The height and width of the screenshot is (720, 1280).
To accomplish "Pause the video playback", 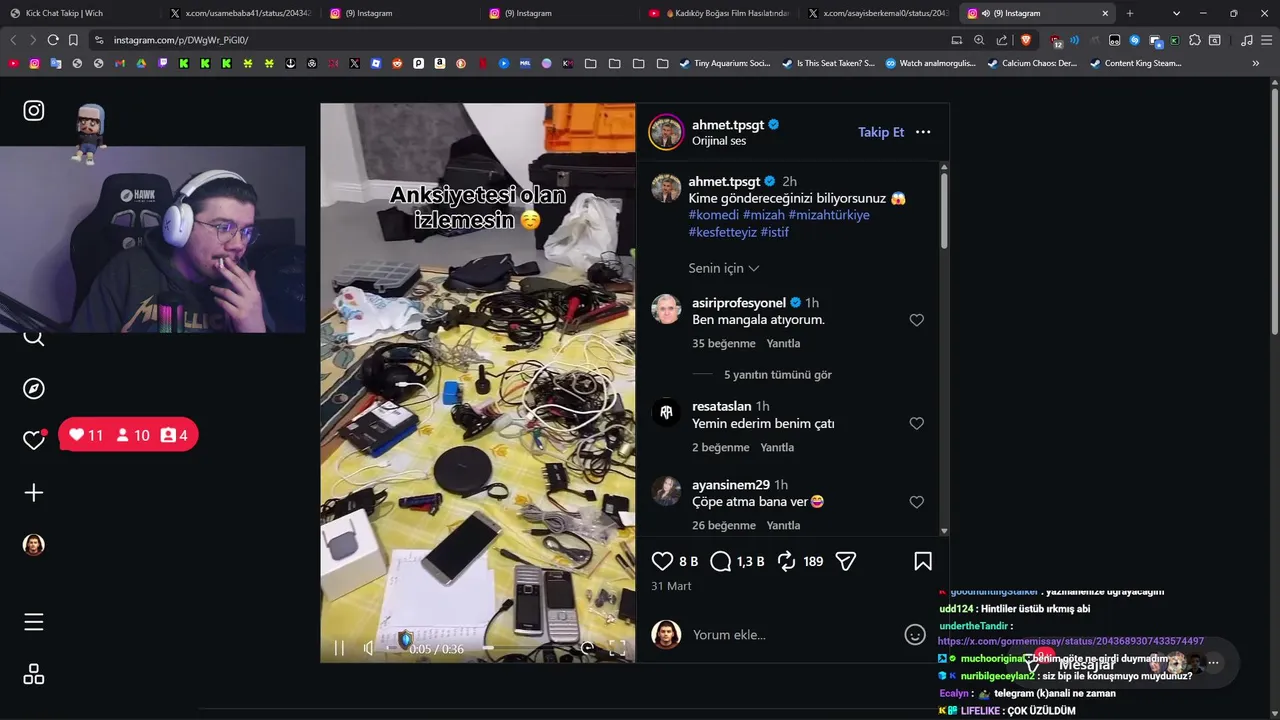I will pyautogui.click(x=339, y=648).
